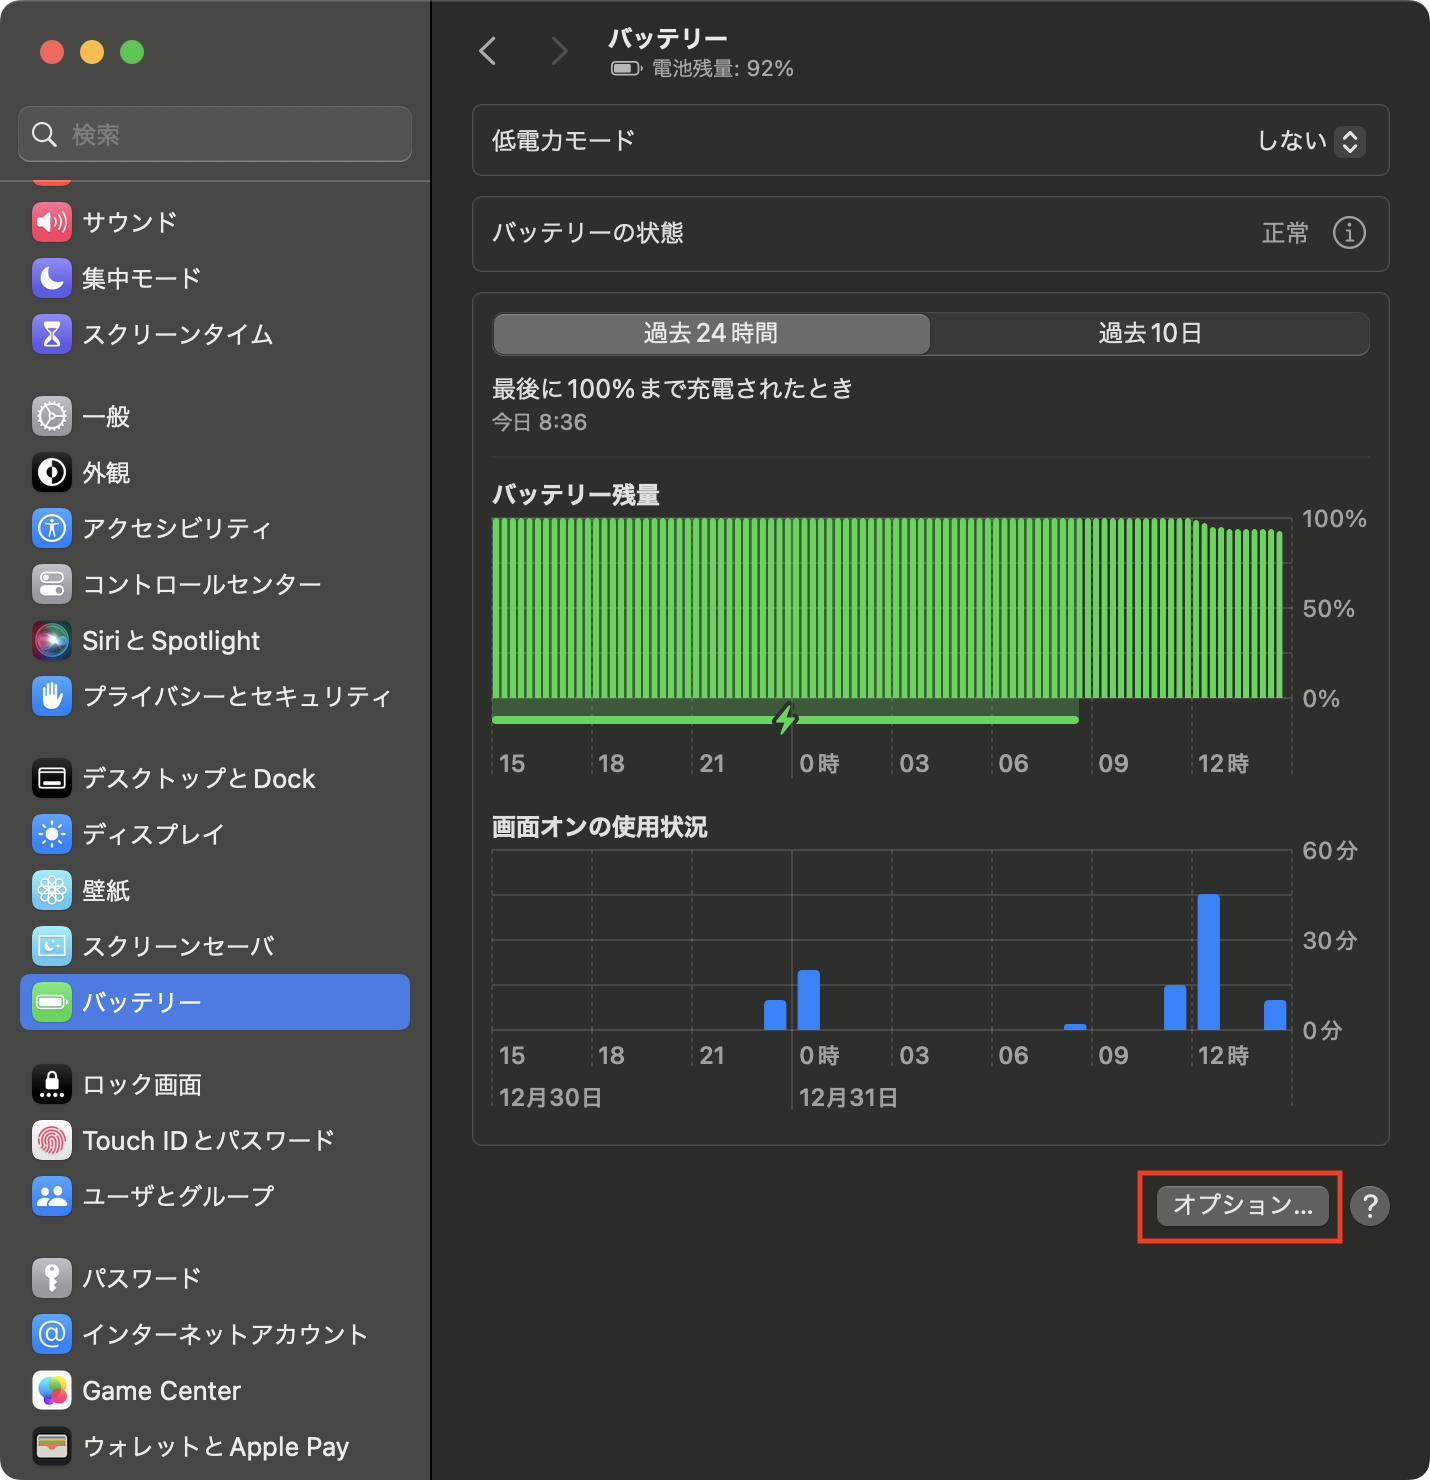Screen dimensions: 1430x1480
Task: Click the info icon beside バッテリーの状態
Action: (x=1349, y=233)
